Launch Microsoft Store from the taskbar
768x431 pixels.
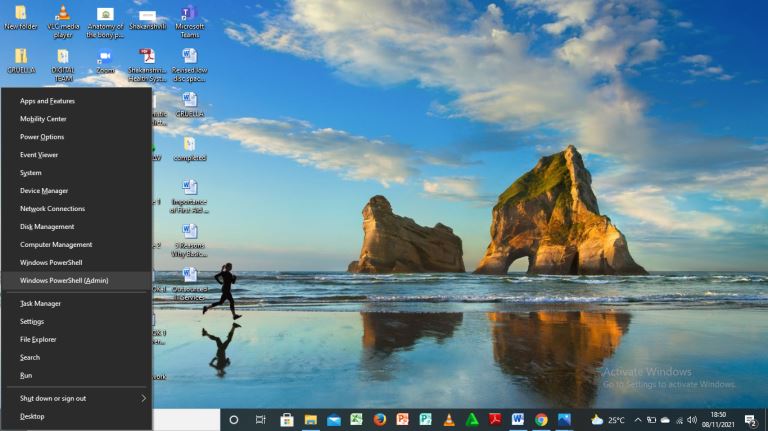pyautogui.click(x=287, y=420)
